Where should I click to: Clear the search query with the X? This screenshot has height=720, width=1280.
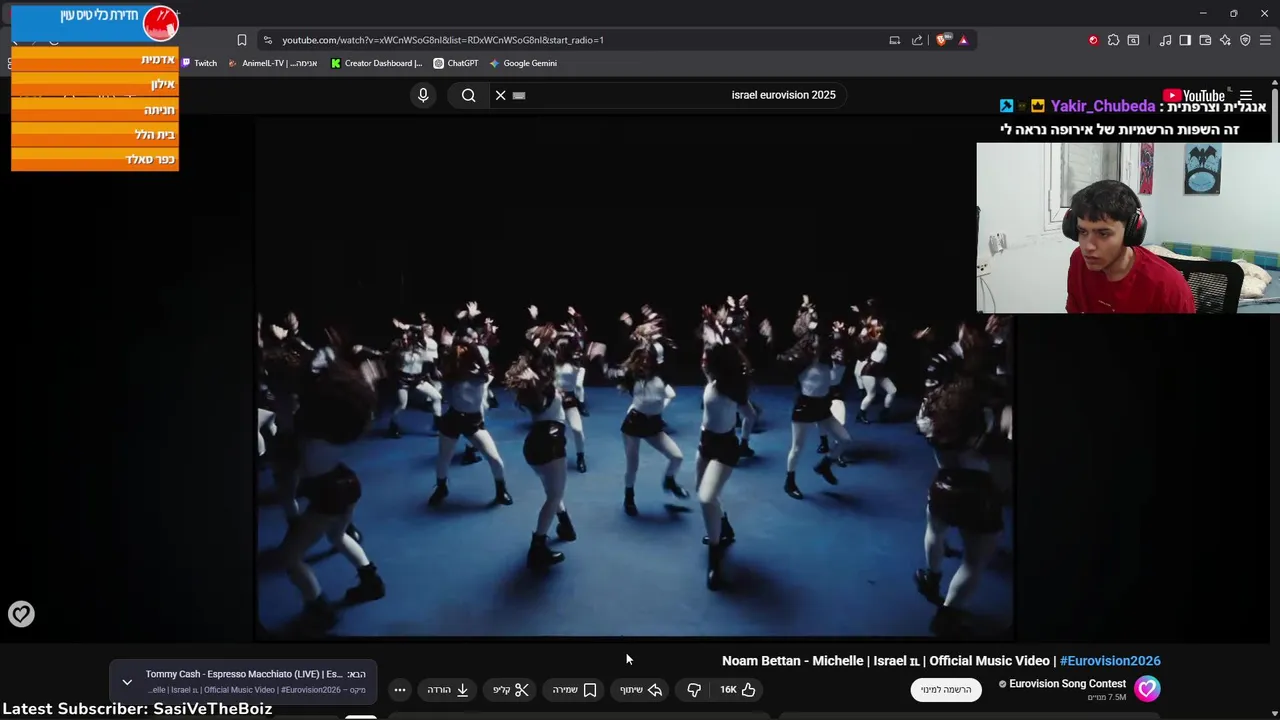pos(501,95)
